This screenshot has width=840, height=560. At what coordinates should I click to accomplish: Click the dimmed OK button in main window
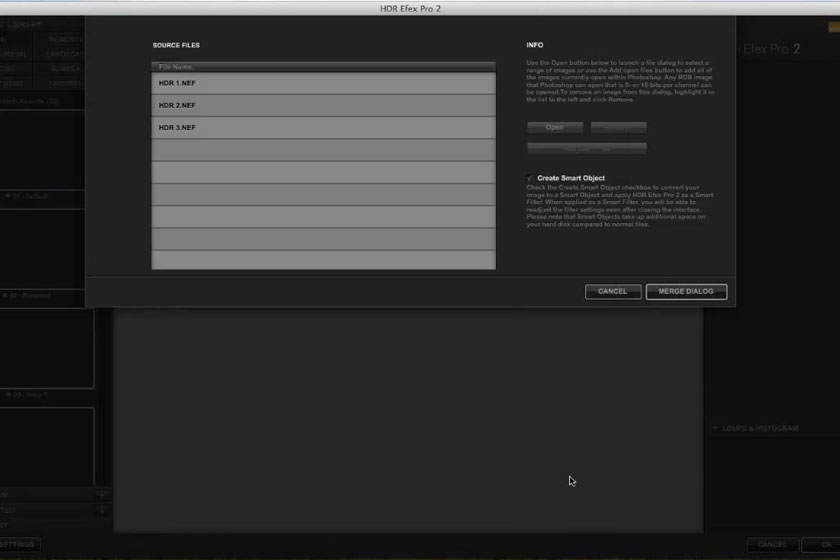click(823, 544)
